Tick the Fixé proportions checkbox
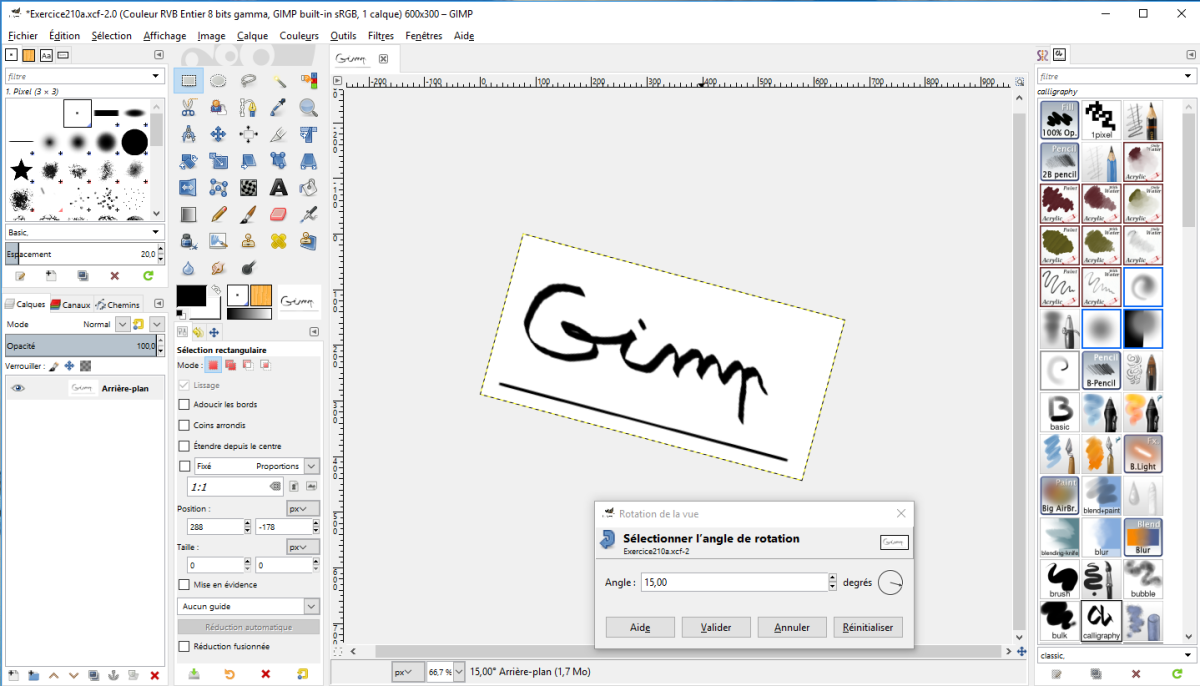1200x686 pixels. click(184, 466)
